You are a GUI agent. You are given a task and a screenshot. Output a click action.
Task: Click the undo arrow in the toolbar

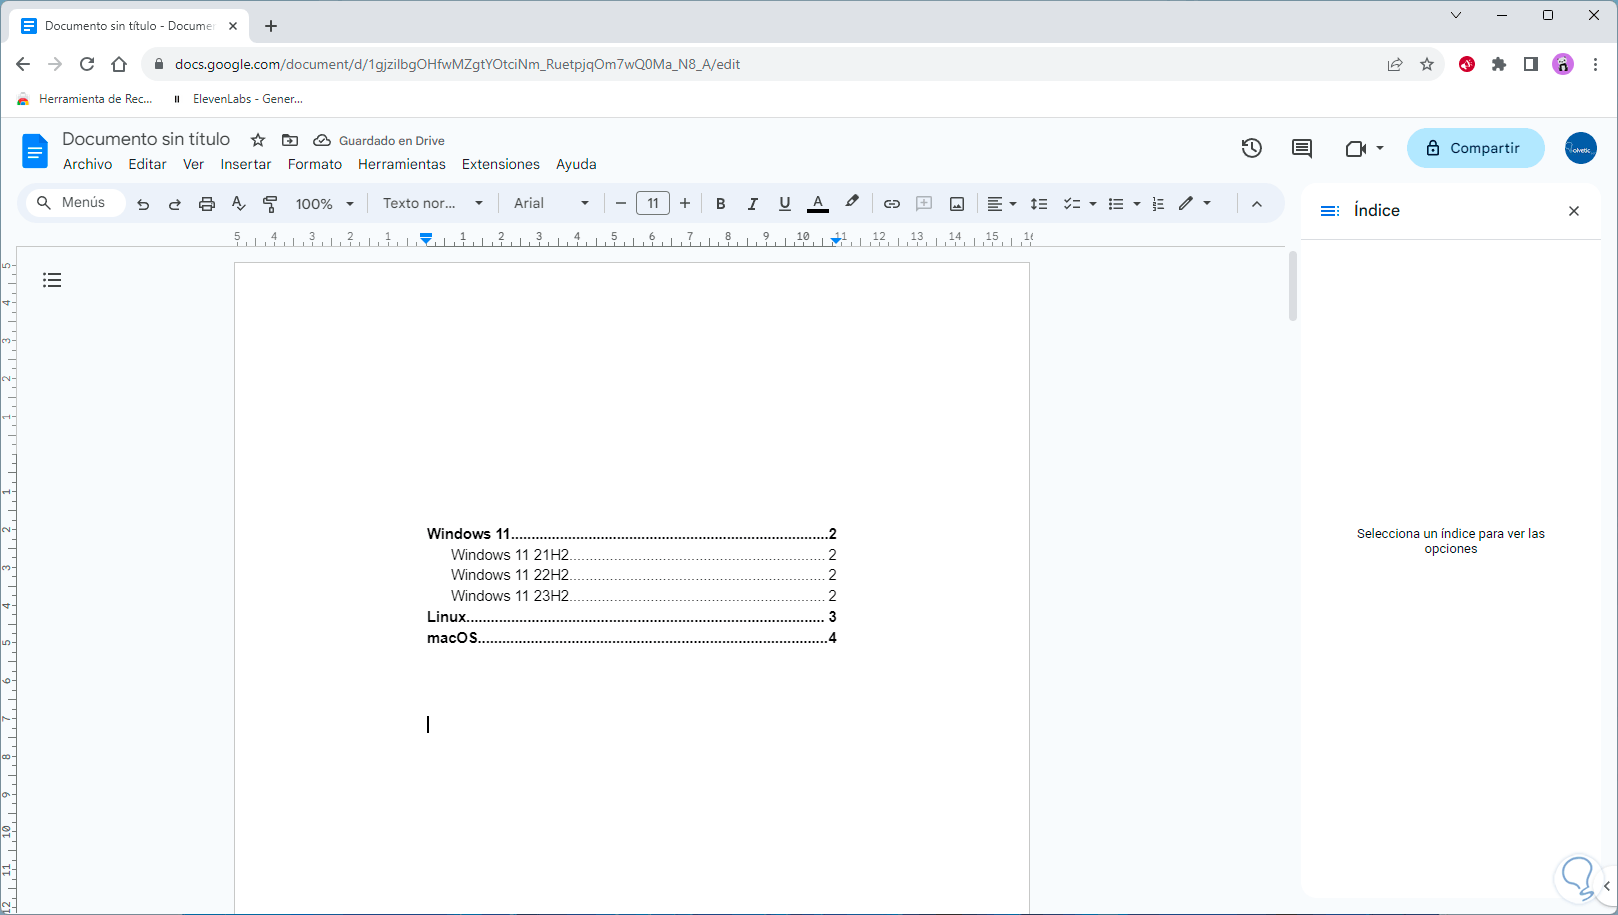tap(143, 204)
